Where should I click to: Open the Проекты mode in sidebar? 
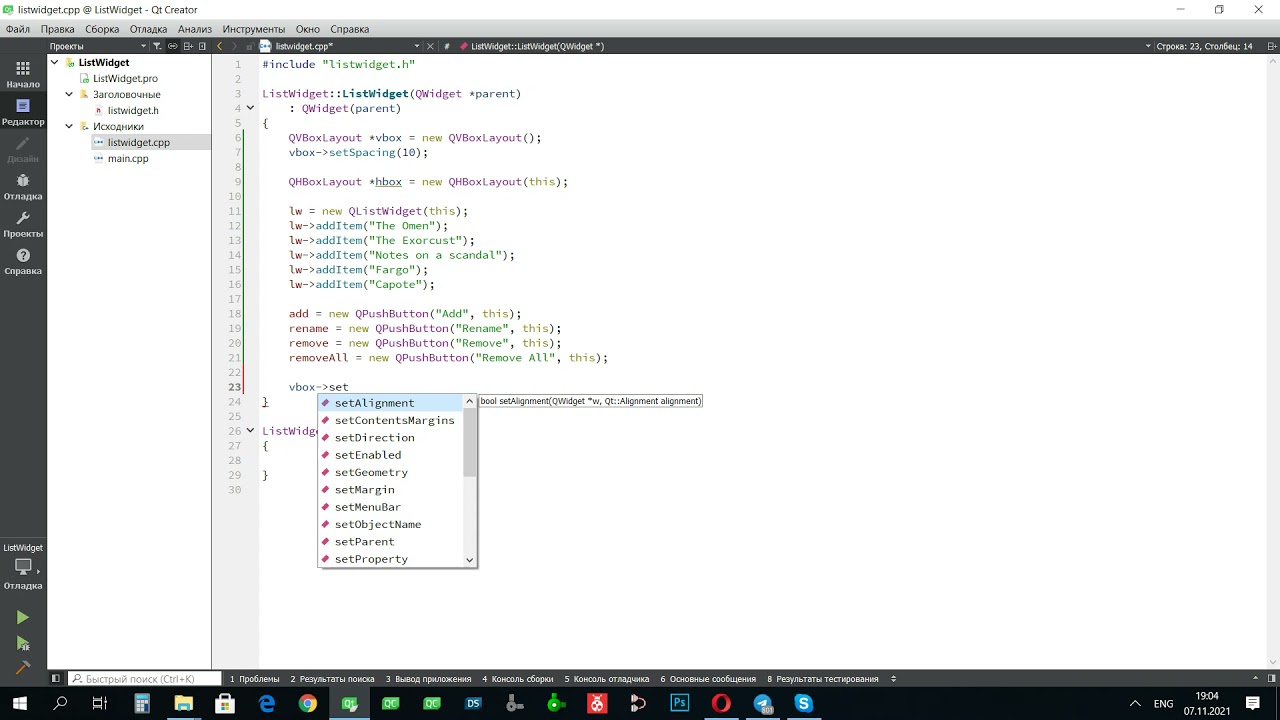23,224
